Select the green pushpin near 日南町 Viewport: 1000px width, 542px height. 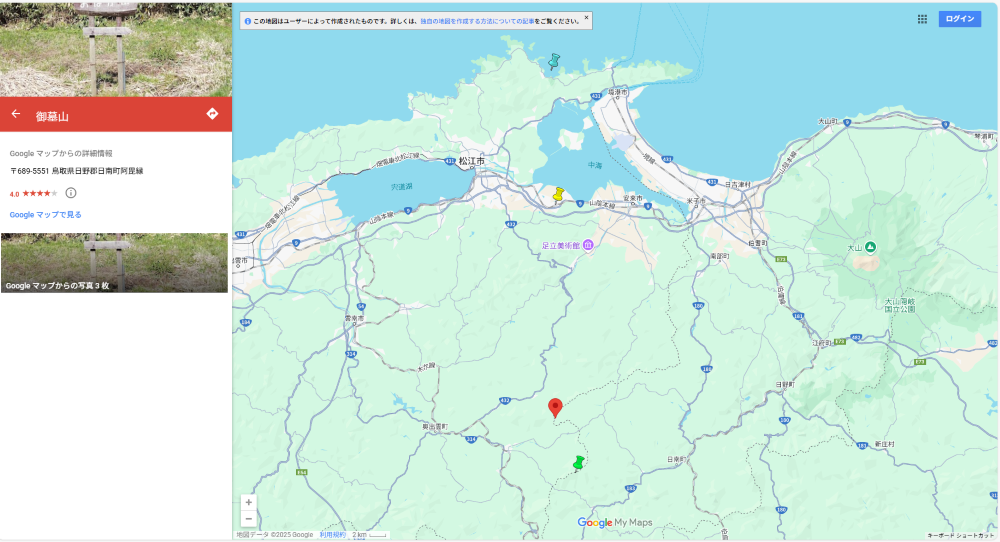(579, 463)
